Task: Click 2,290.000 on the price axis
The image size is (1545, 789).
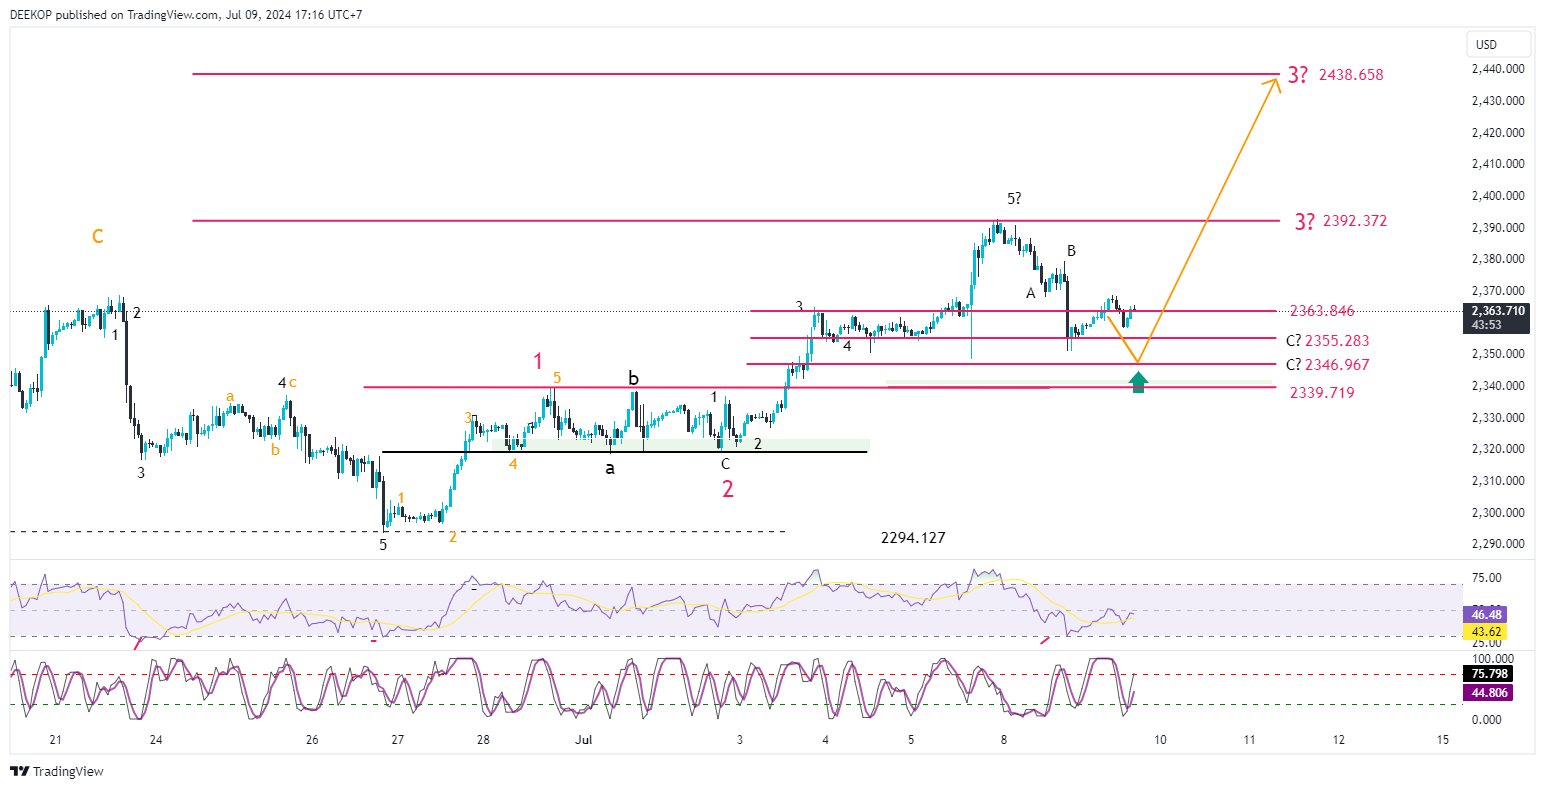Action: 1498,544
